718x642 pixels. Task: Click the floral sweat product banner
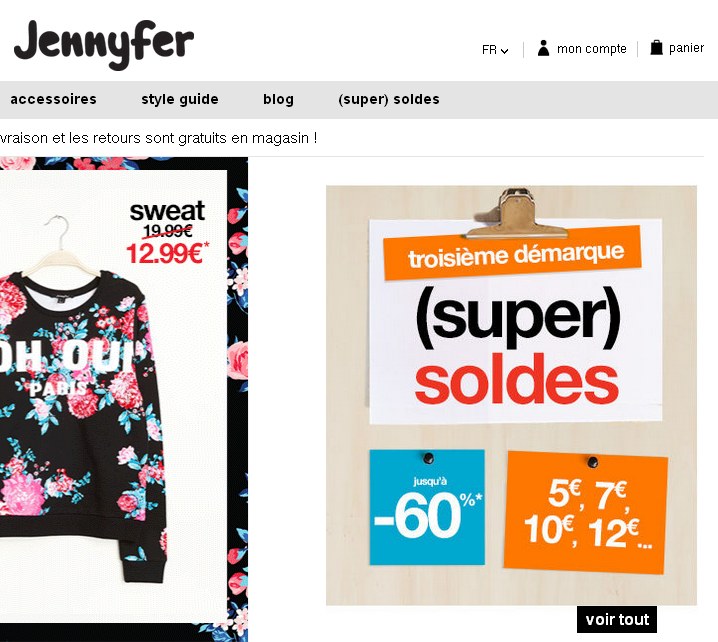pos(124,399)
